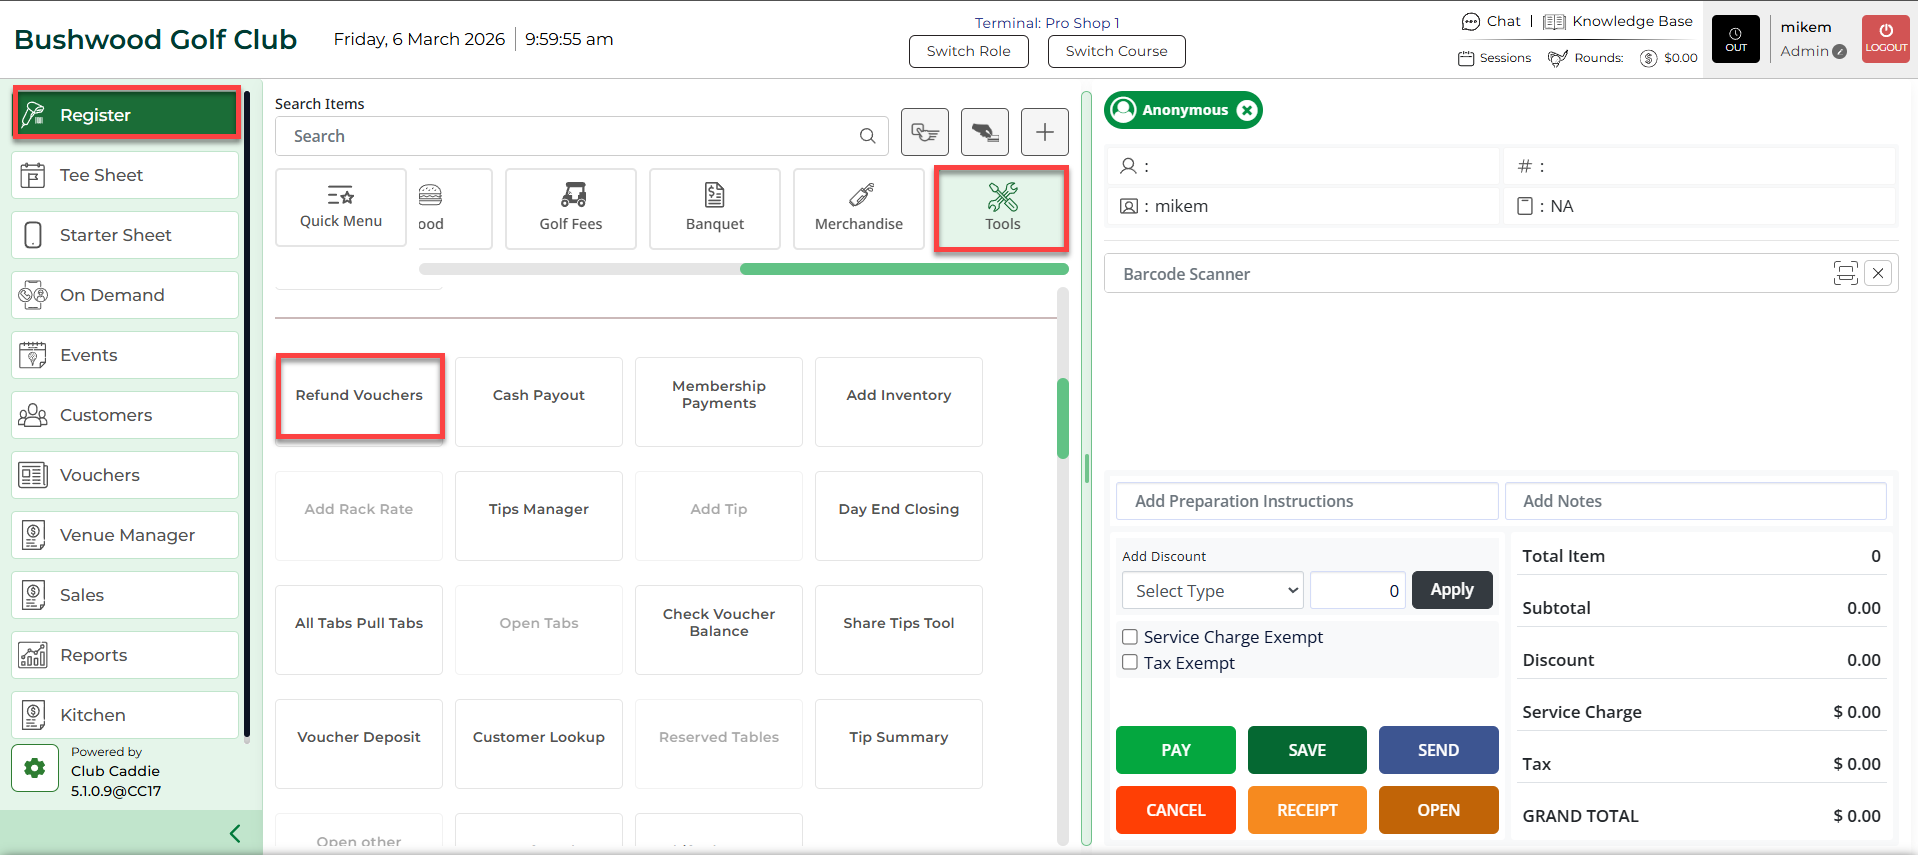This screenshot has height=855, width=1918.
Task: Remove the Anonymous customer with the X icon
Action: pos(1247,110)
